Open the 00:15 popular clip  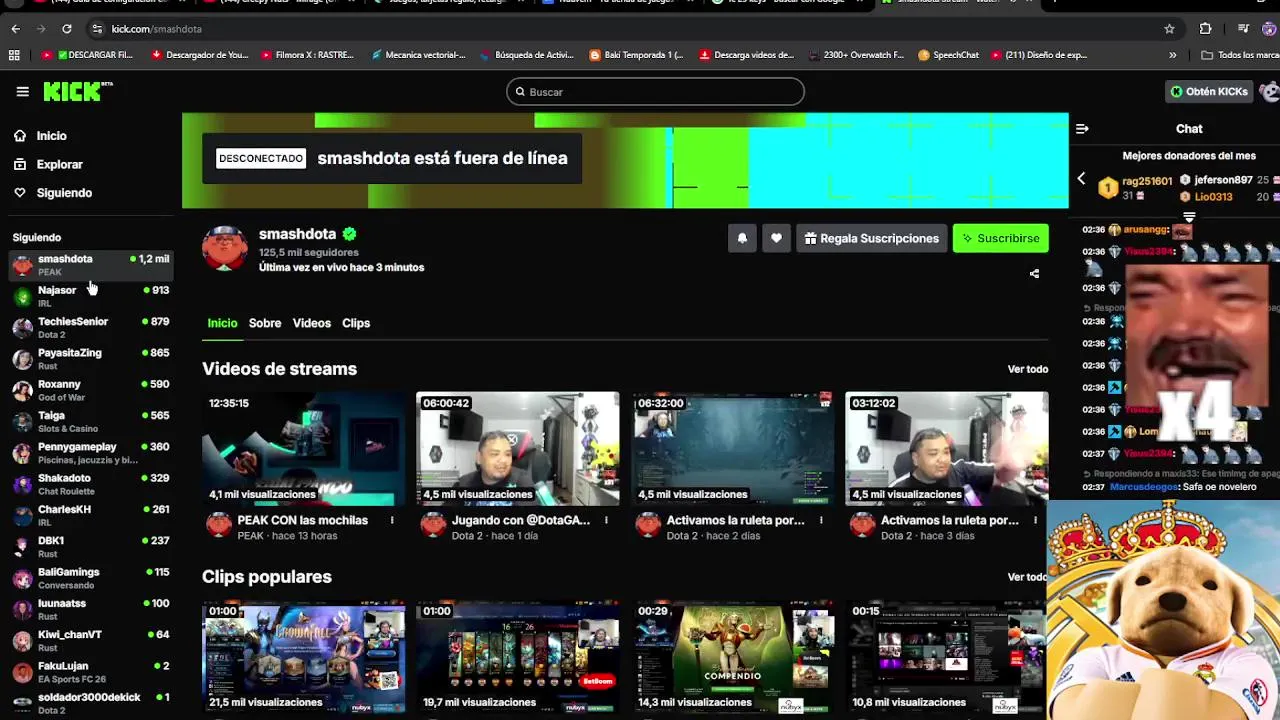tap(947, 657)
